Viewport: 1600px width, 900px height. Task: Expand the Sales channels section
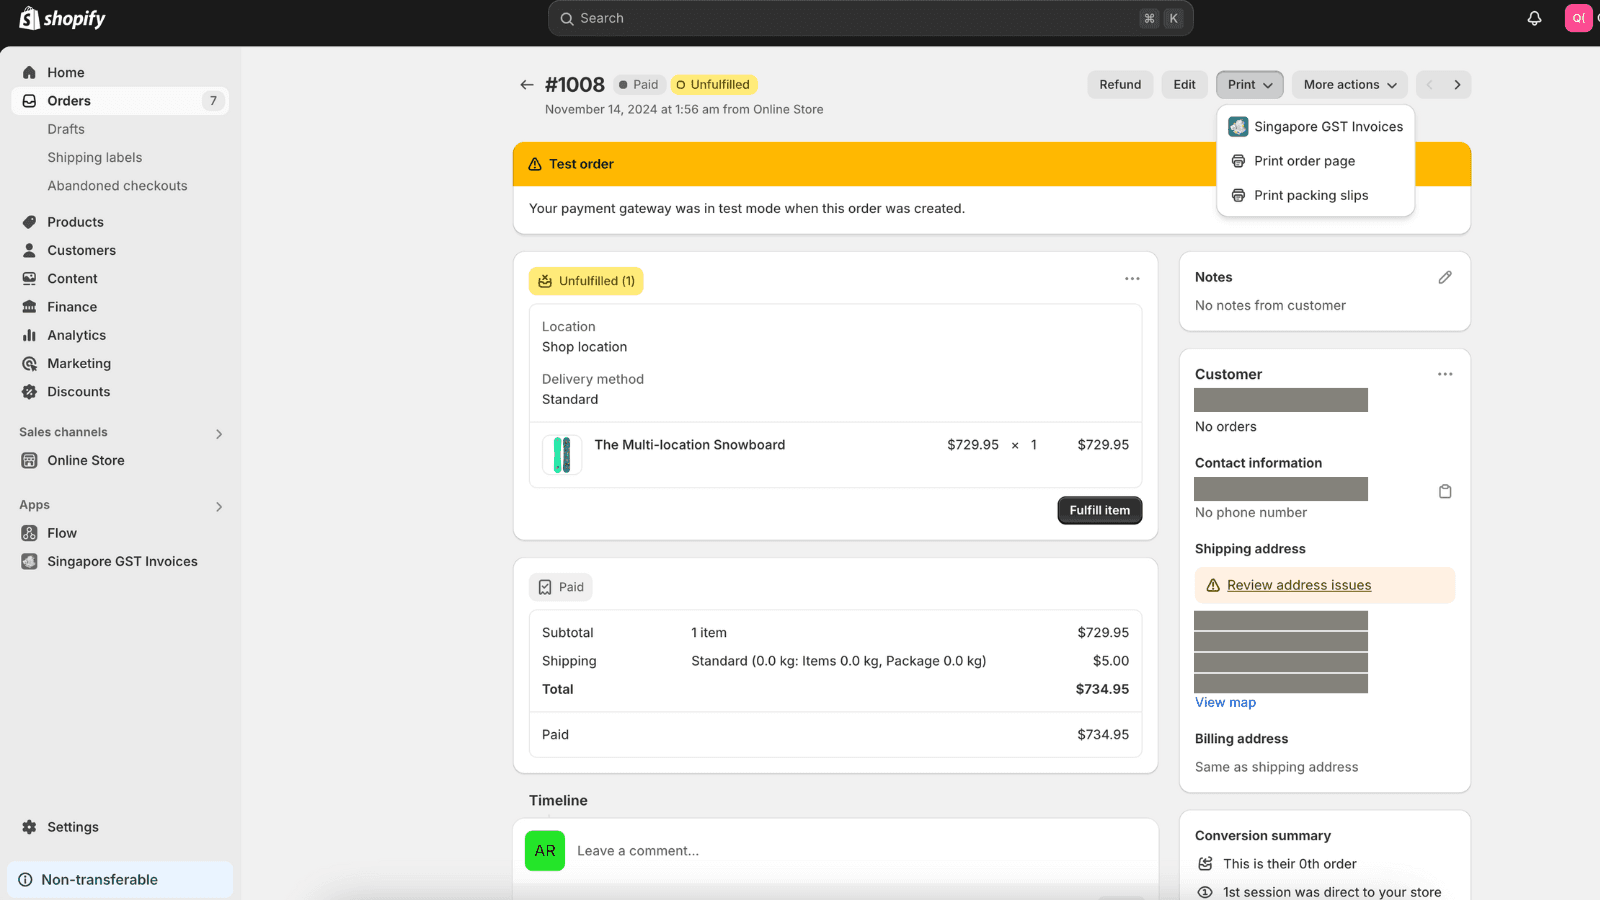click(219, 433)
